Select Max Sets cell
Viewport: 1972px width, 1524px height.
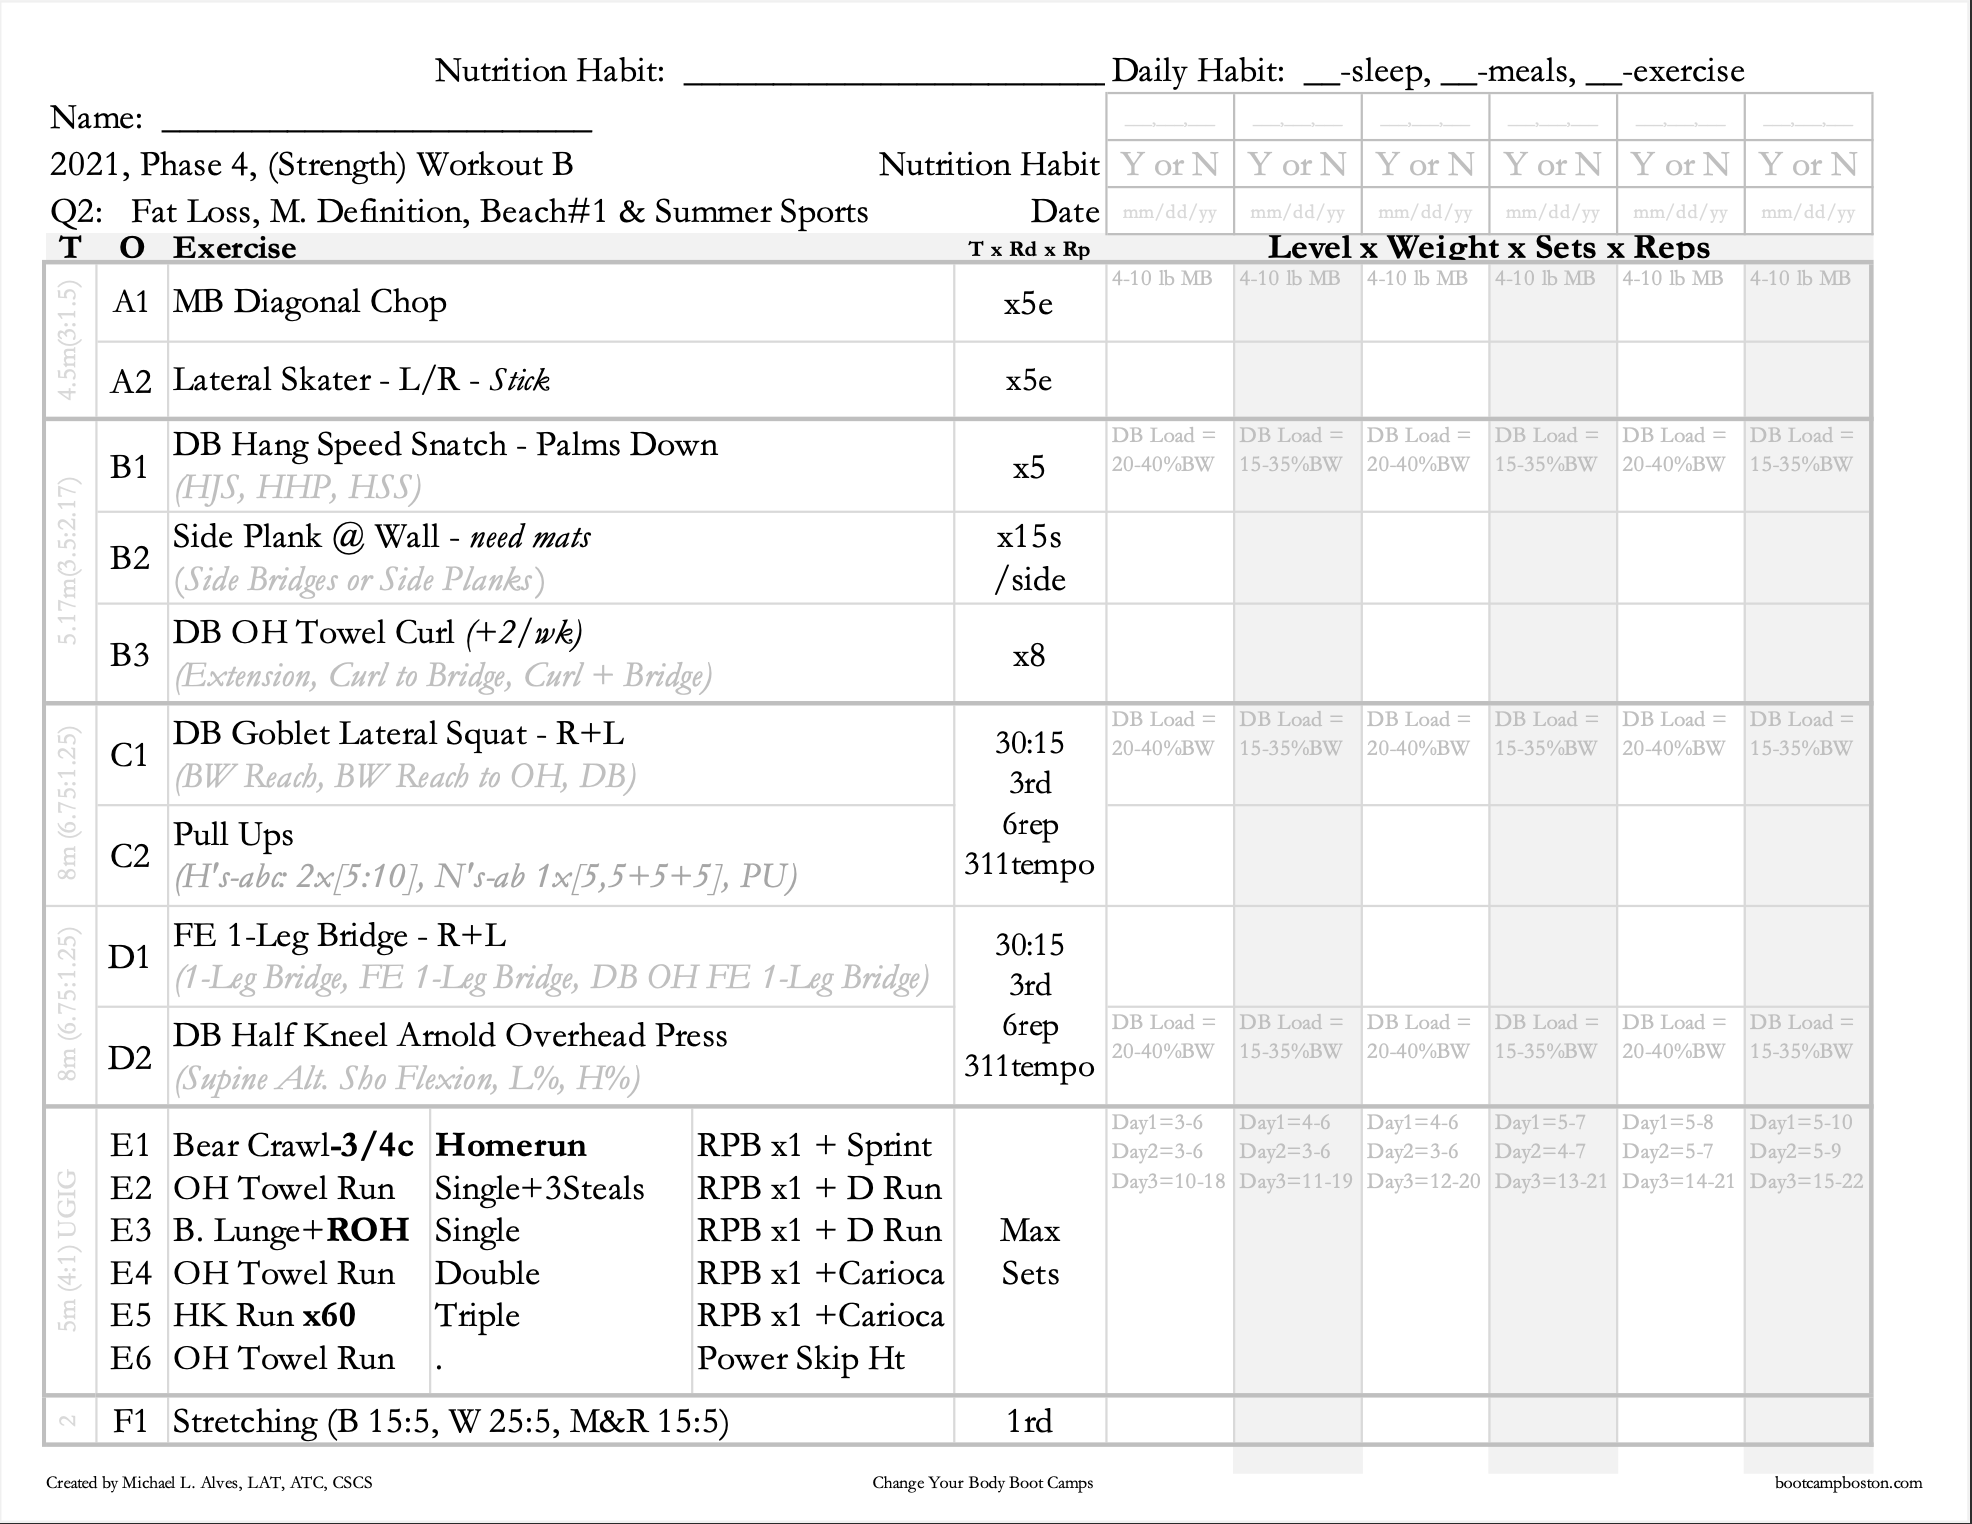1030,1252
